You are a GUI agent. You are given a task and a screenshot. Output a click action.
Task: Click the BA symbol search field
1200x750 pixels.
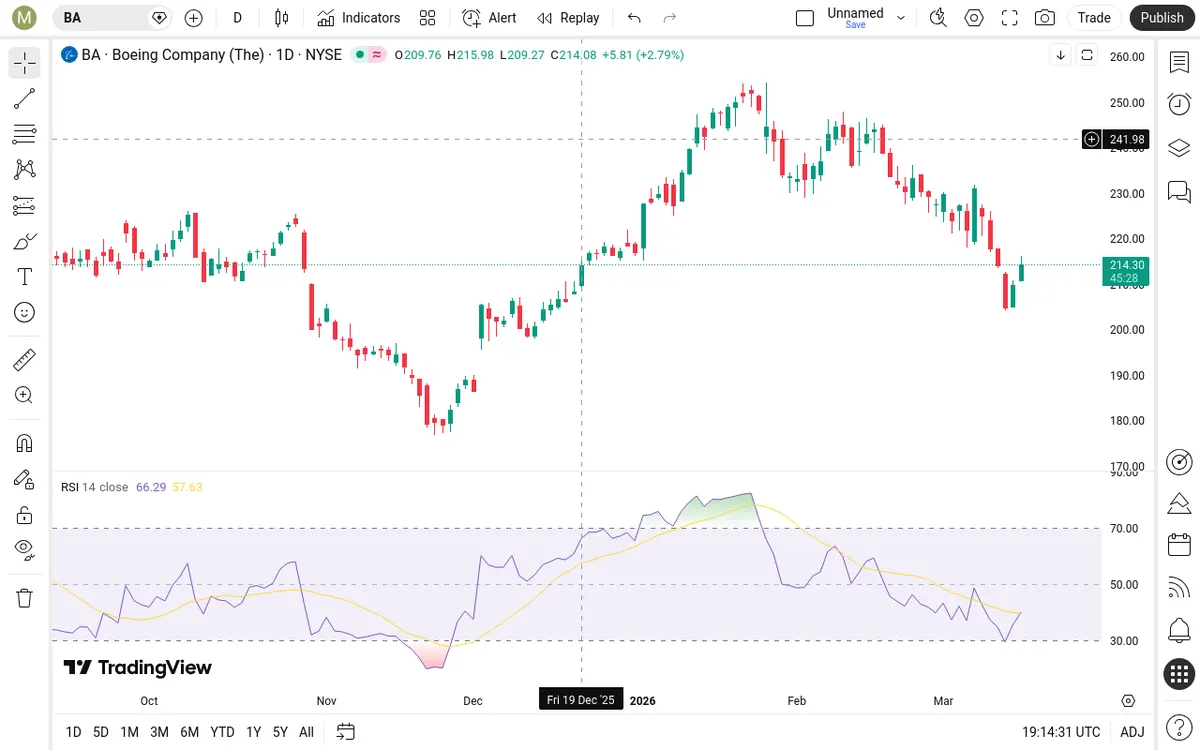[112, 18]
